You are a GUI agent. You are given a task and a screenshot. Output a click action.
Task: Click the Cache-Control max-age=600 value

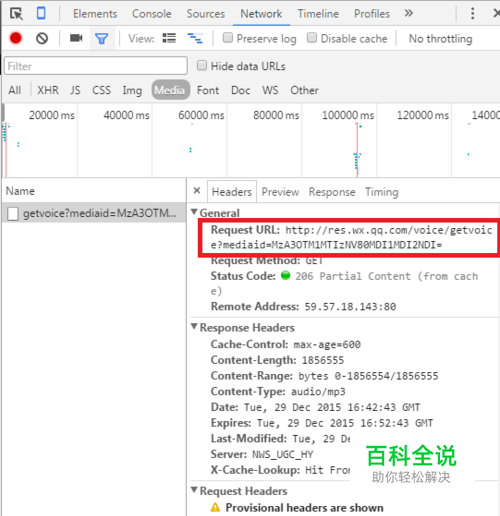point(327,344)
